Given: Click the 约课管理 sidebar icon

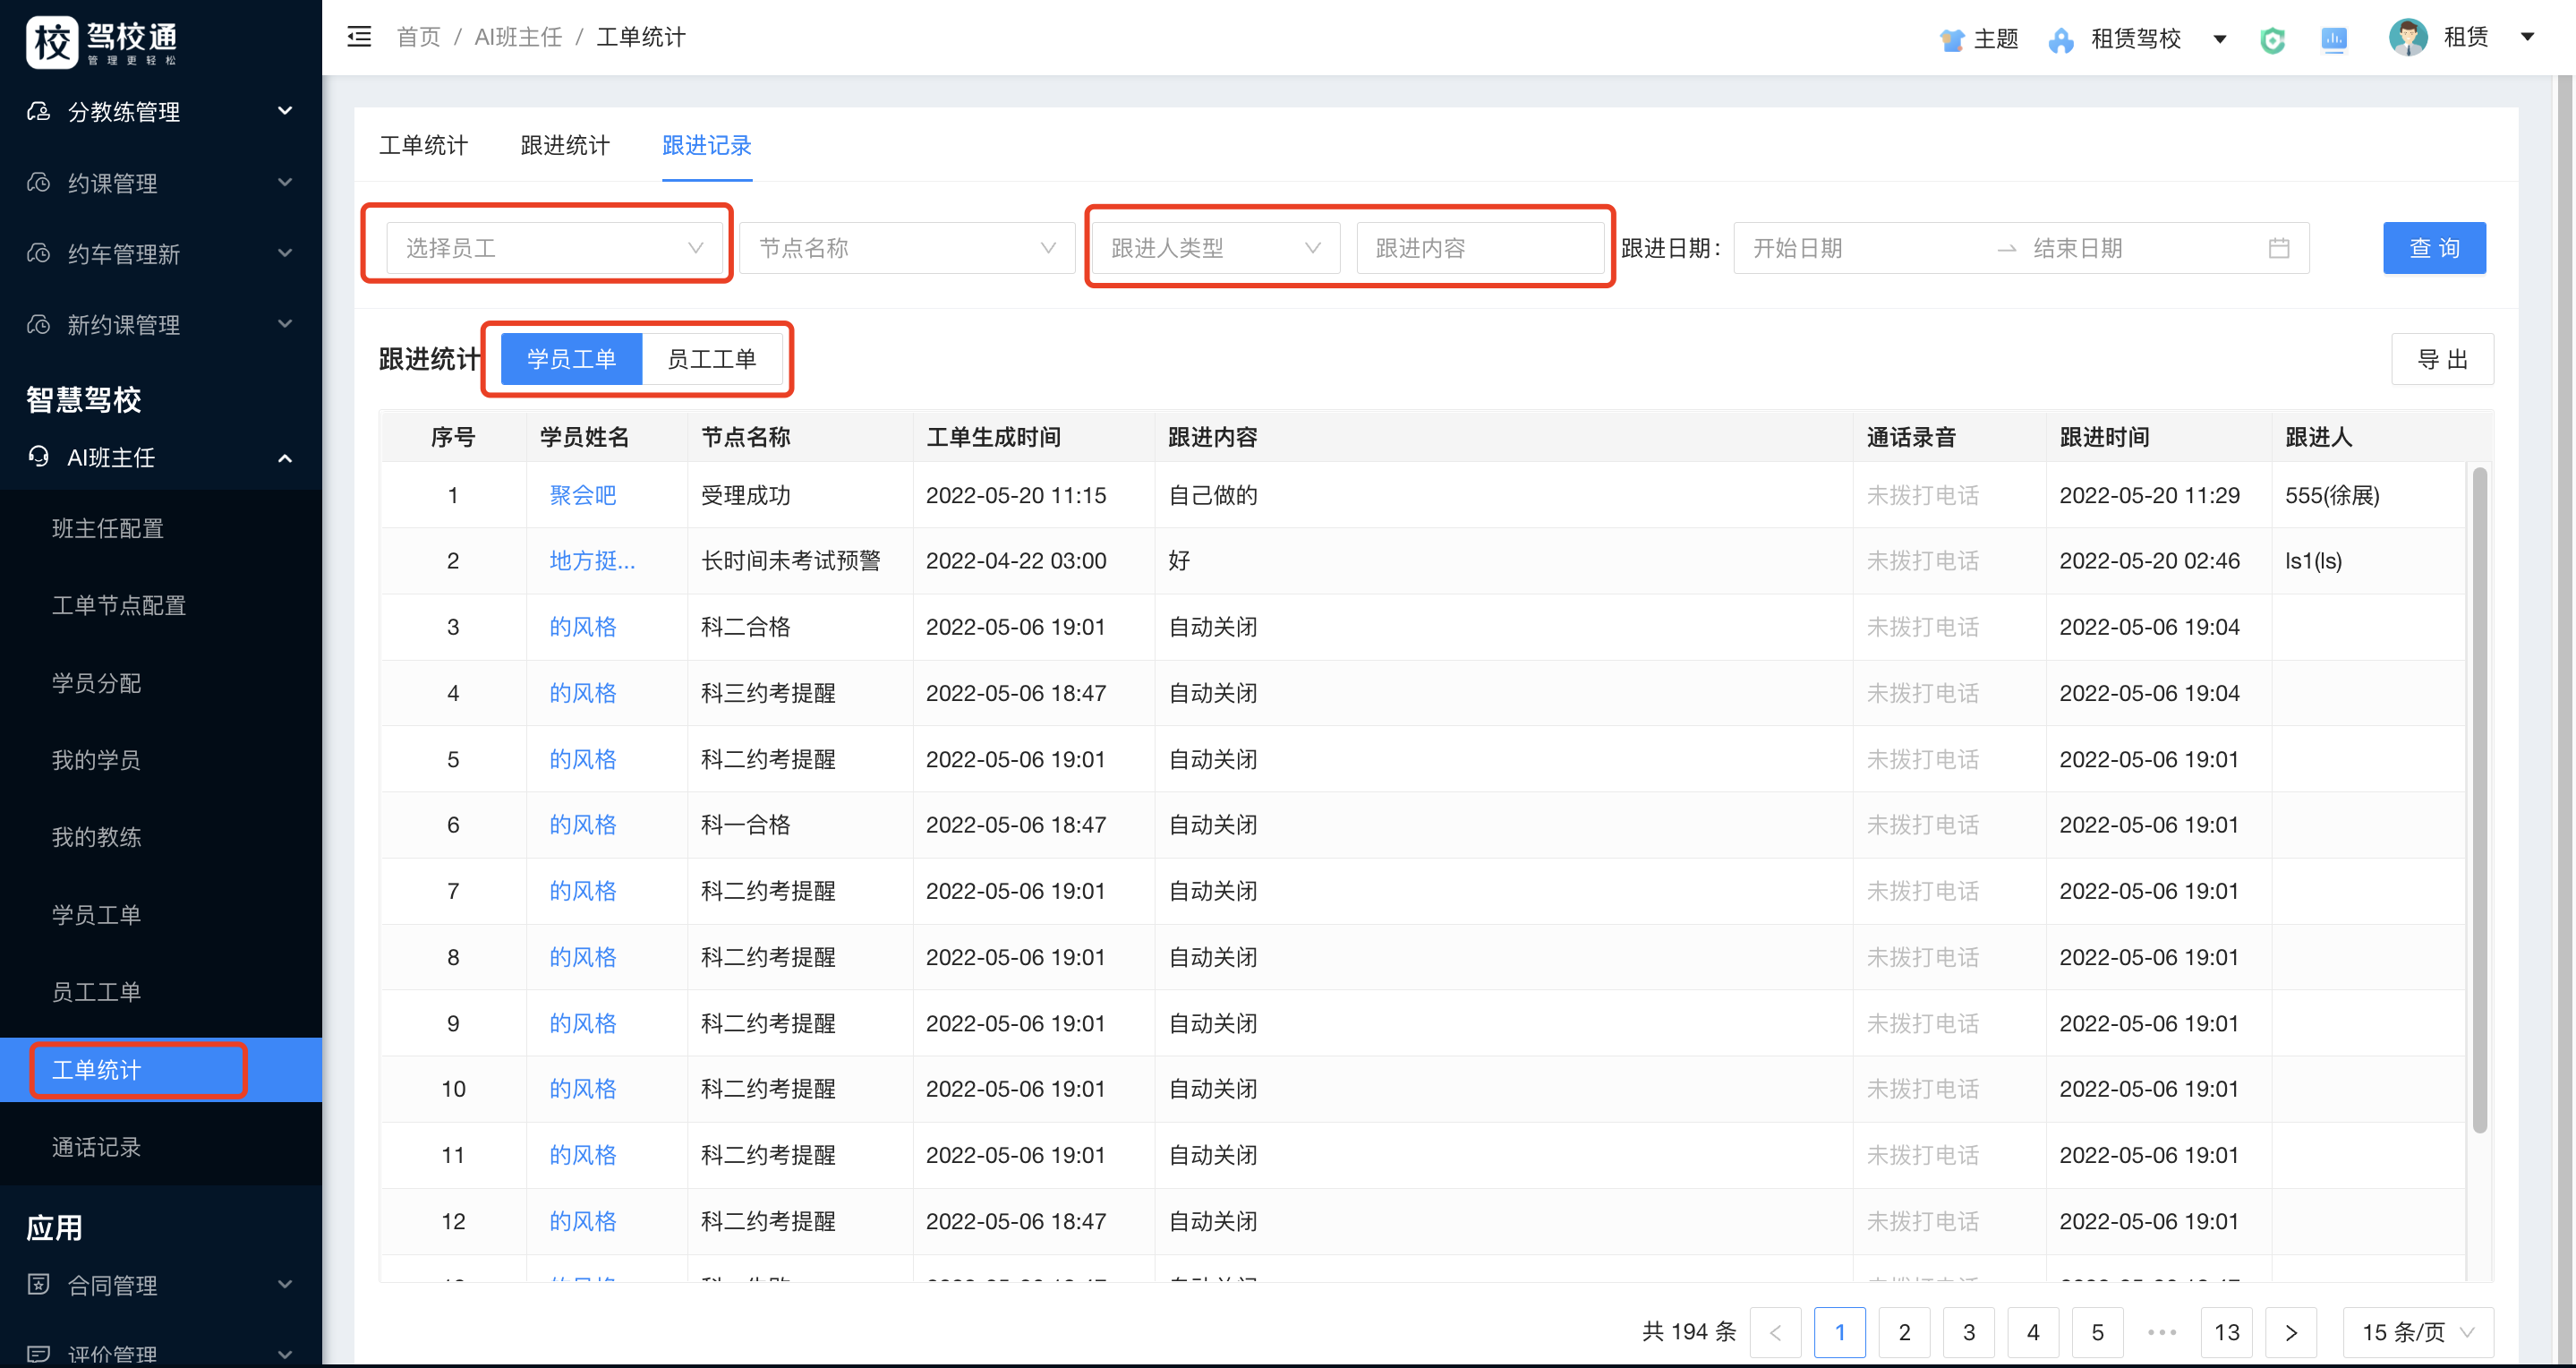Looking at the screenshot, I should (38, 183).
